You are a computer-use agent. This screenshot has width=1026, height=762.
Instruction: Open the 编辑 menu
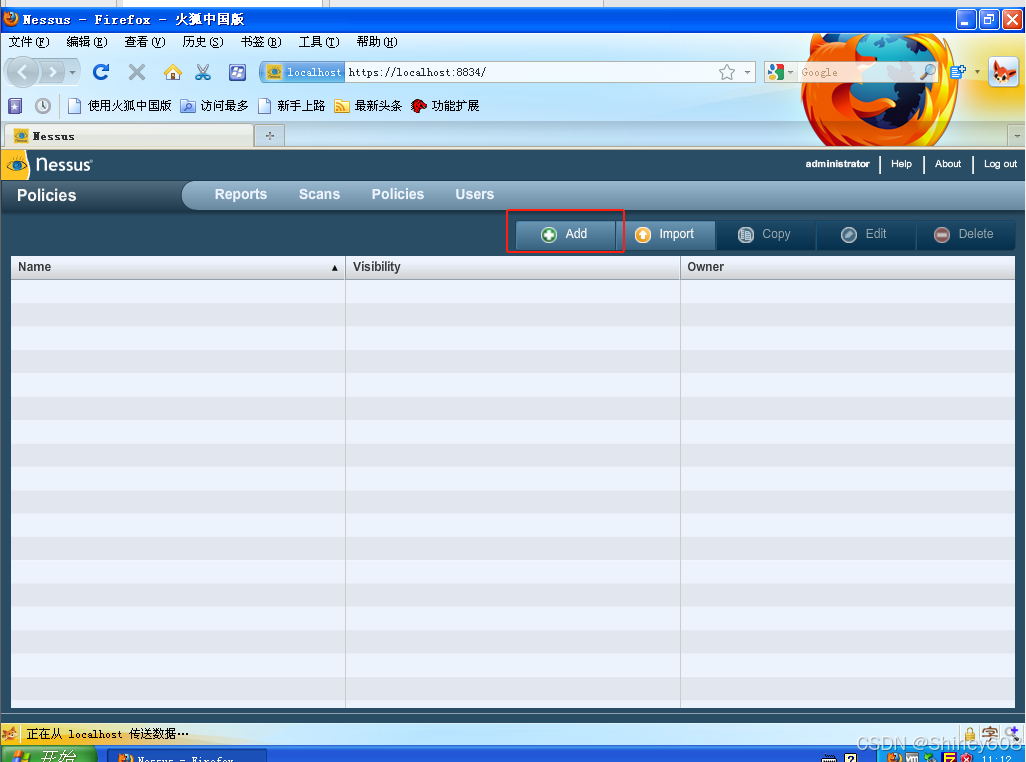pyautogui.click(x=86, y=42)
